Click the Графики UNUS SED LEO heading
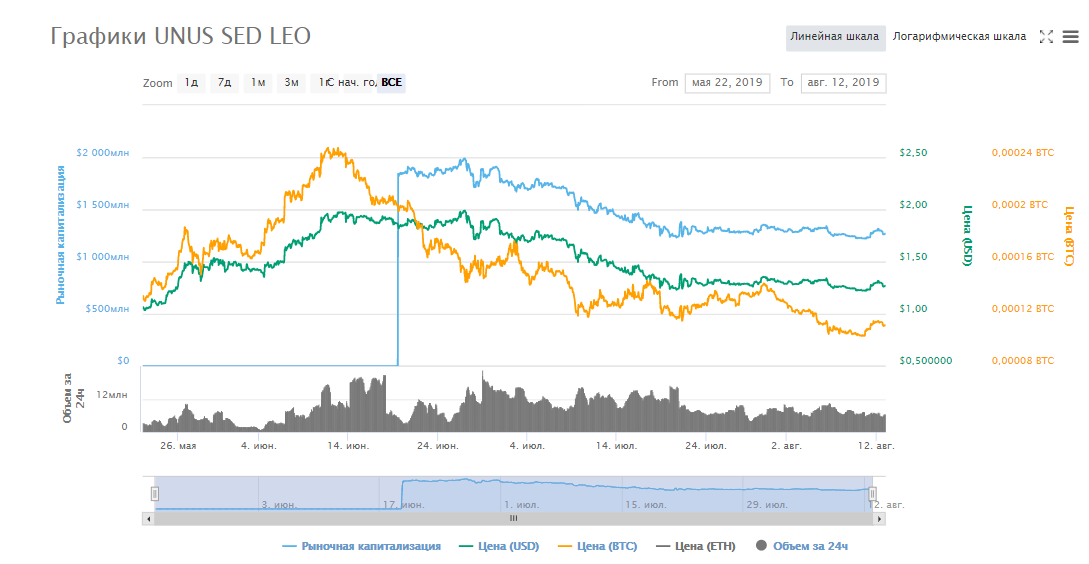This screenshot has height=564, width=1089. pos(181,36)
